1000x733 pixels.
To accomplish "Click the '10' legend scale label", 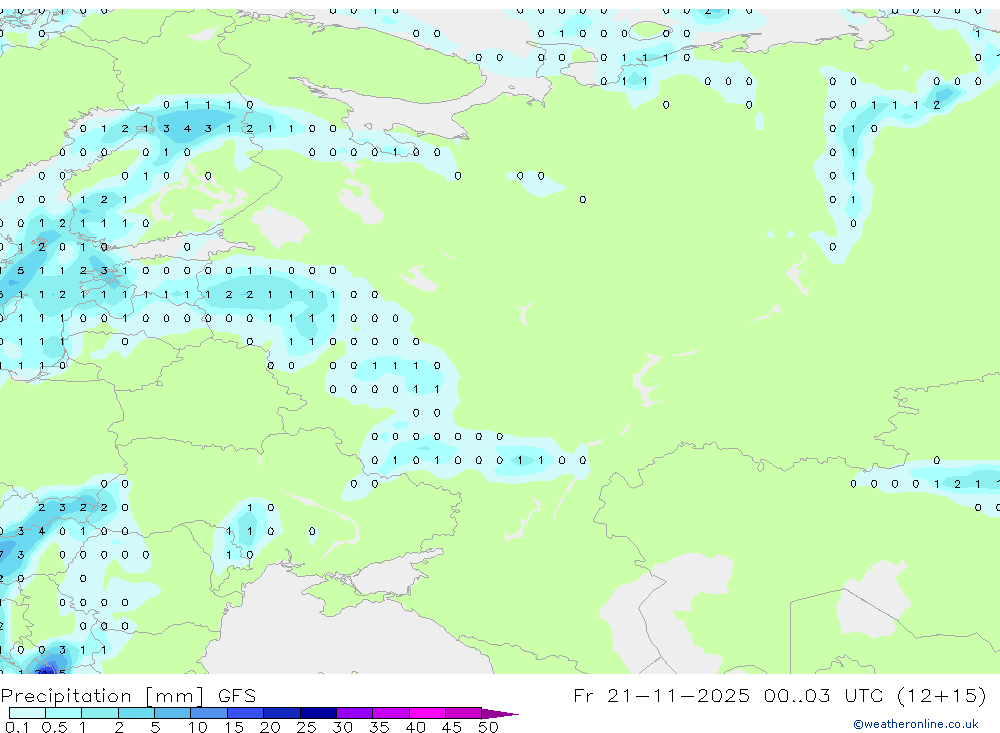I will coord(197,727).
